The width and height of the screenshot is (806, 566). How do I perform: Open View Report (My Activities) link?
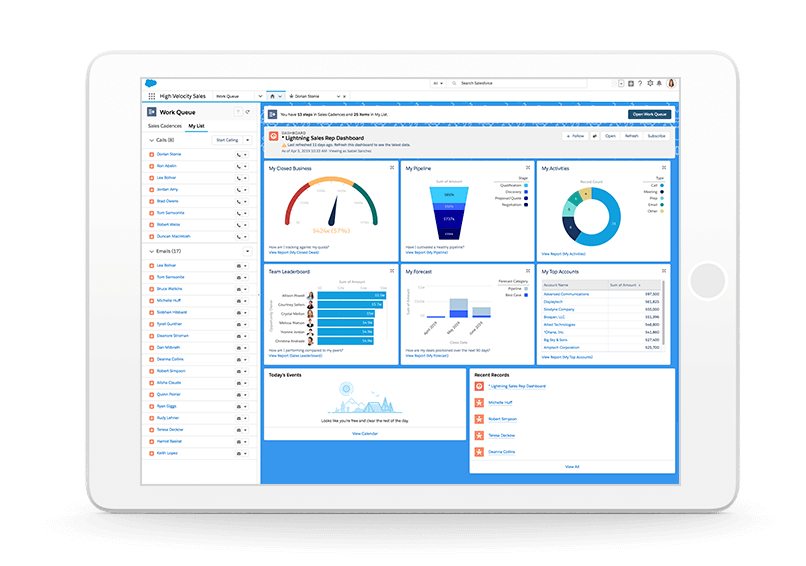[563, 254]
